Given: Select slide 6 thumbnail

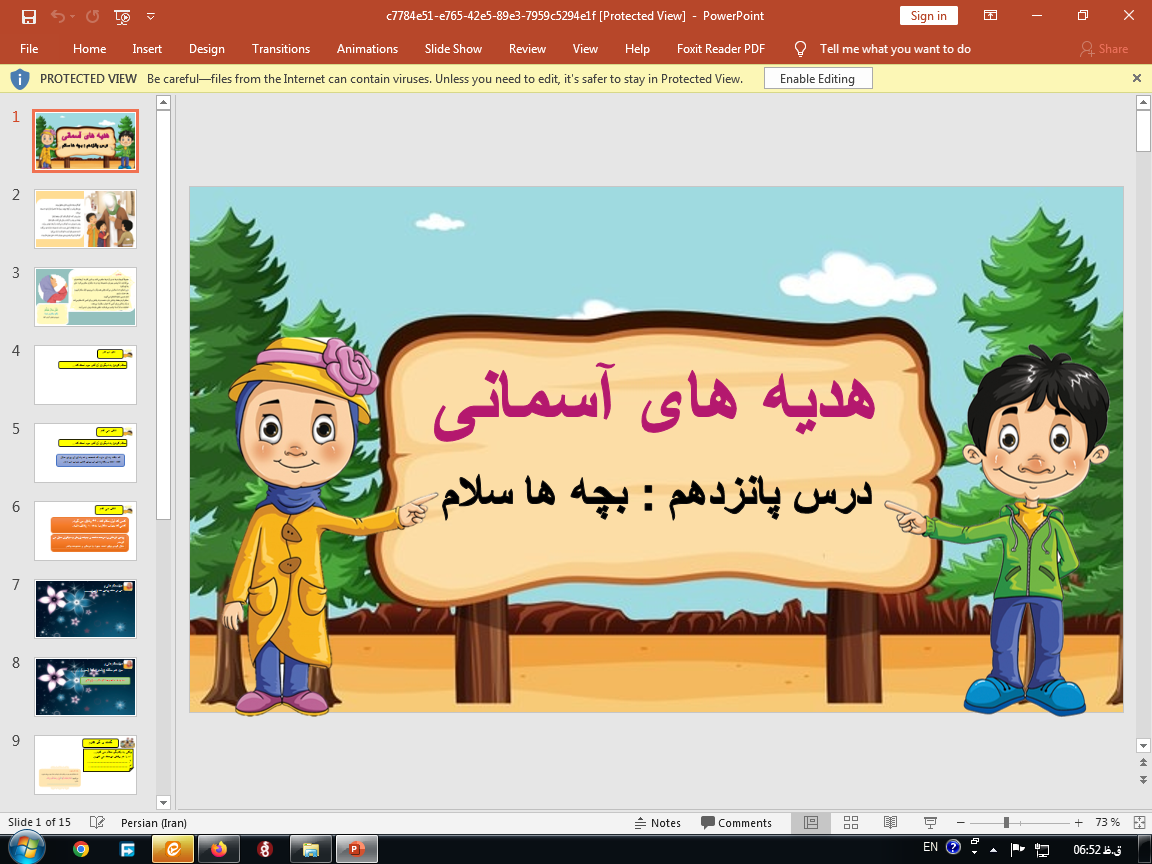Looking at the screenshot, I should click(85, 530).
